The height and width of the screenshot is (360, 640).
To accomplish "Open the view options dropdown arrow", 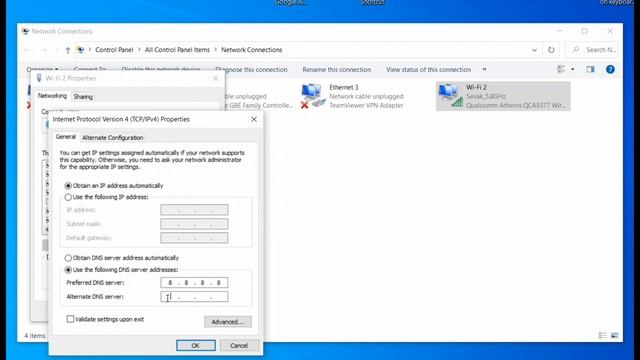I will click(573, 69).
